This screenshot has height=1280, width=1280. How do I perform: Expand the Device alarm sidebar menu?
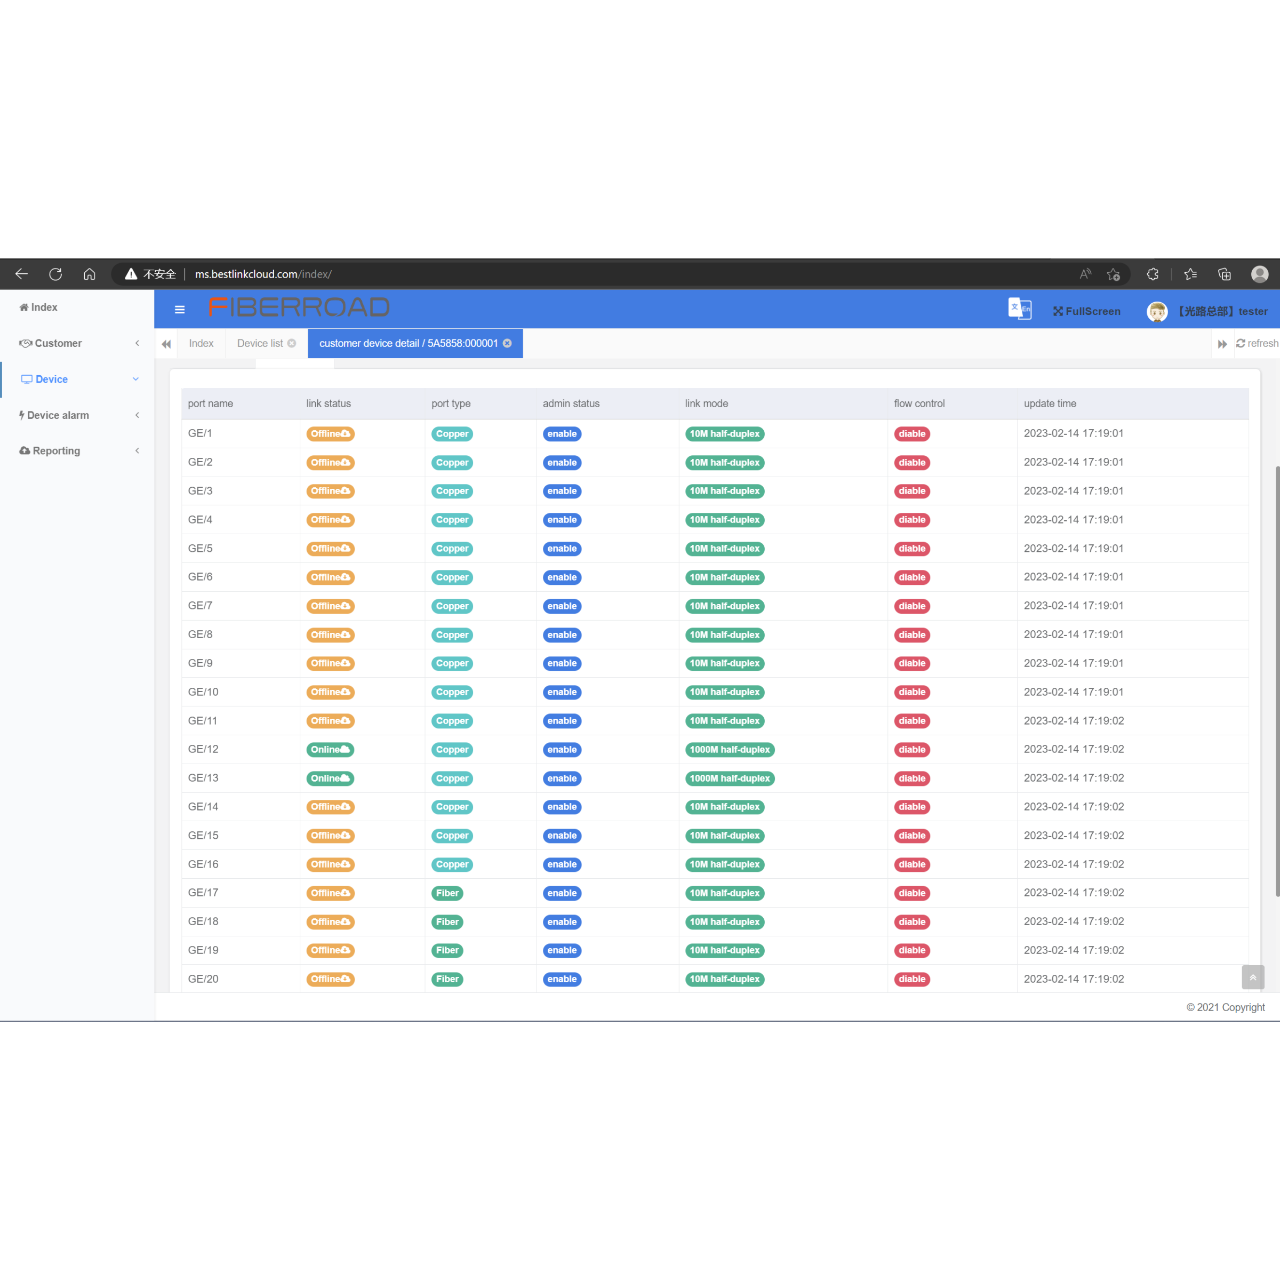(x=77, y=416)
